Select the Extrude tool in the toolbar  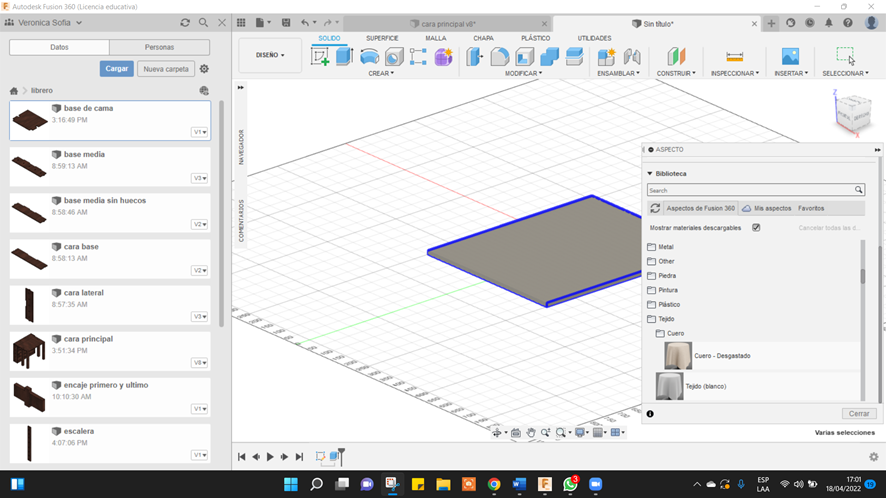(344, 57)
